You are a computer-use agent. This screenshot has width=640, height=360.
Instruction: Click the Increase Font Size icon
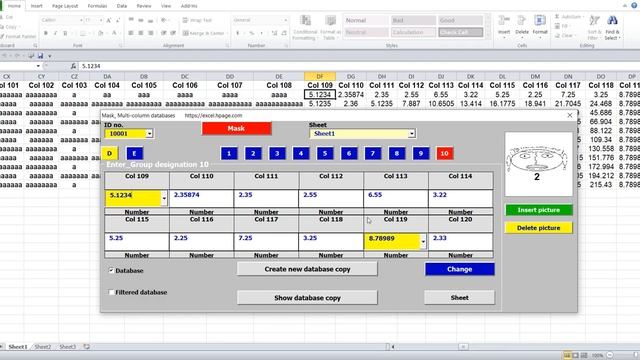(109, 20)
